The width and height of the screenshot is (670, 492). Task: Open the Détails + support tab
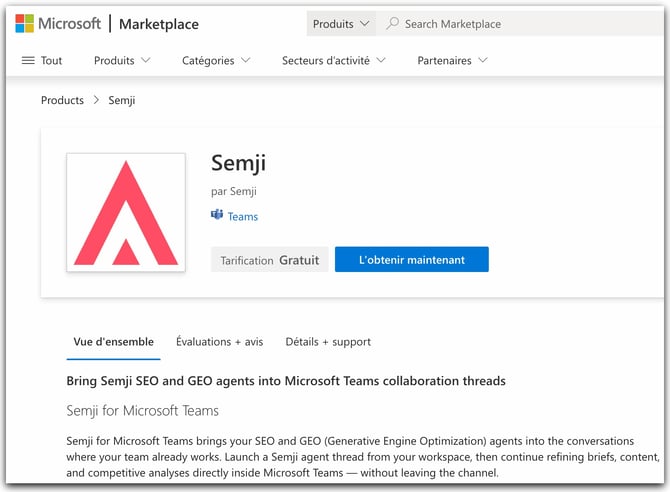[x=328, y=342]
